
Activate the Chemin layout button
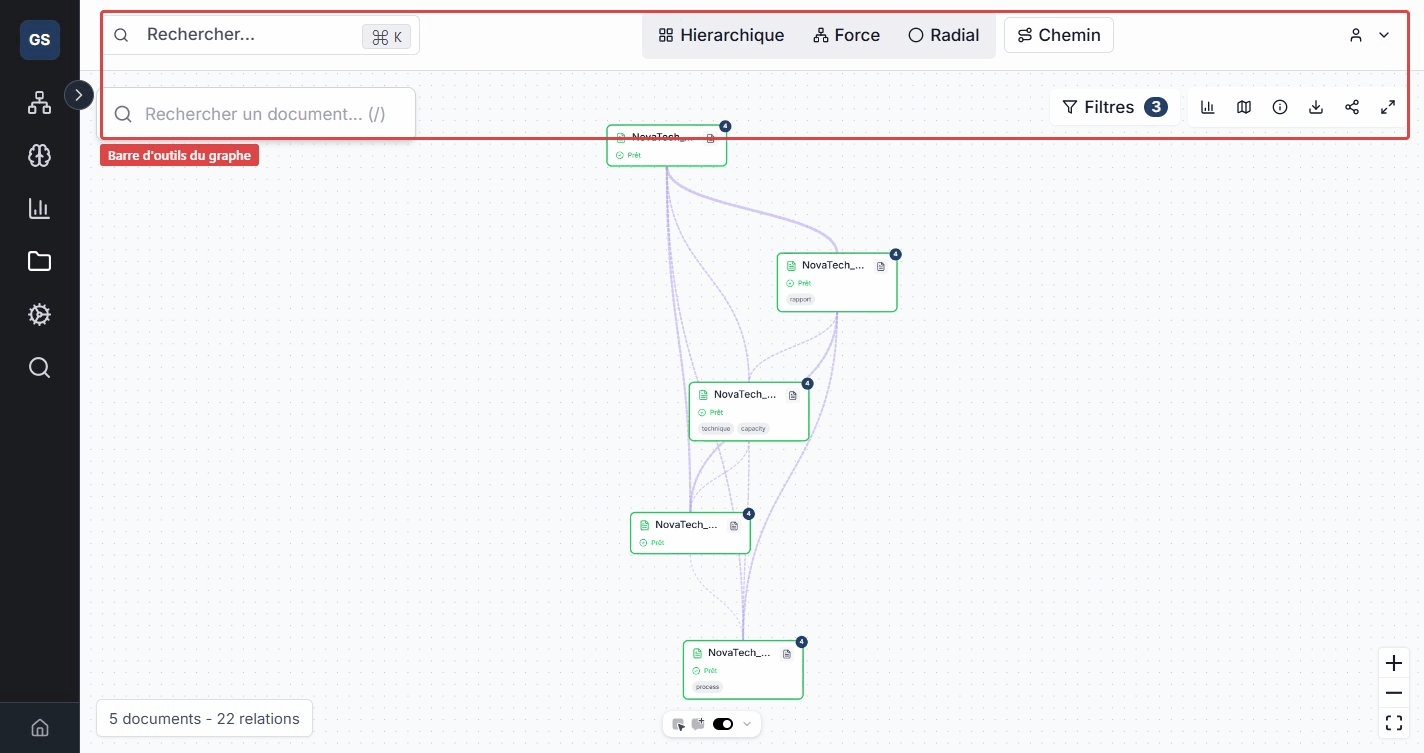tap(1058, 35)
